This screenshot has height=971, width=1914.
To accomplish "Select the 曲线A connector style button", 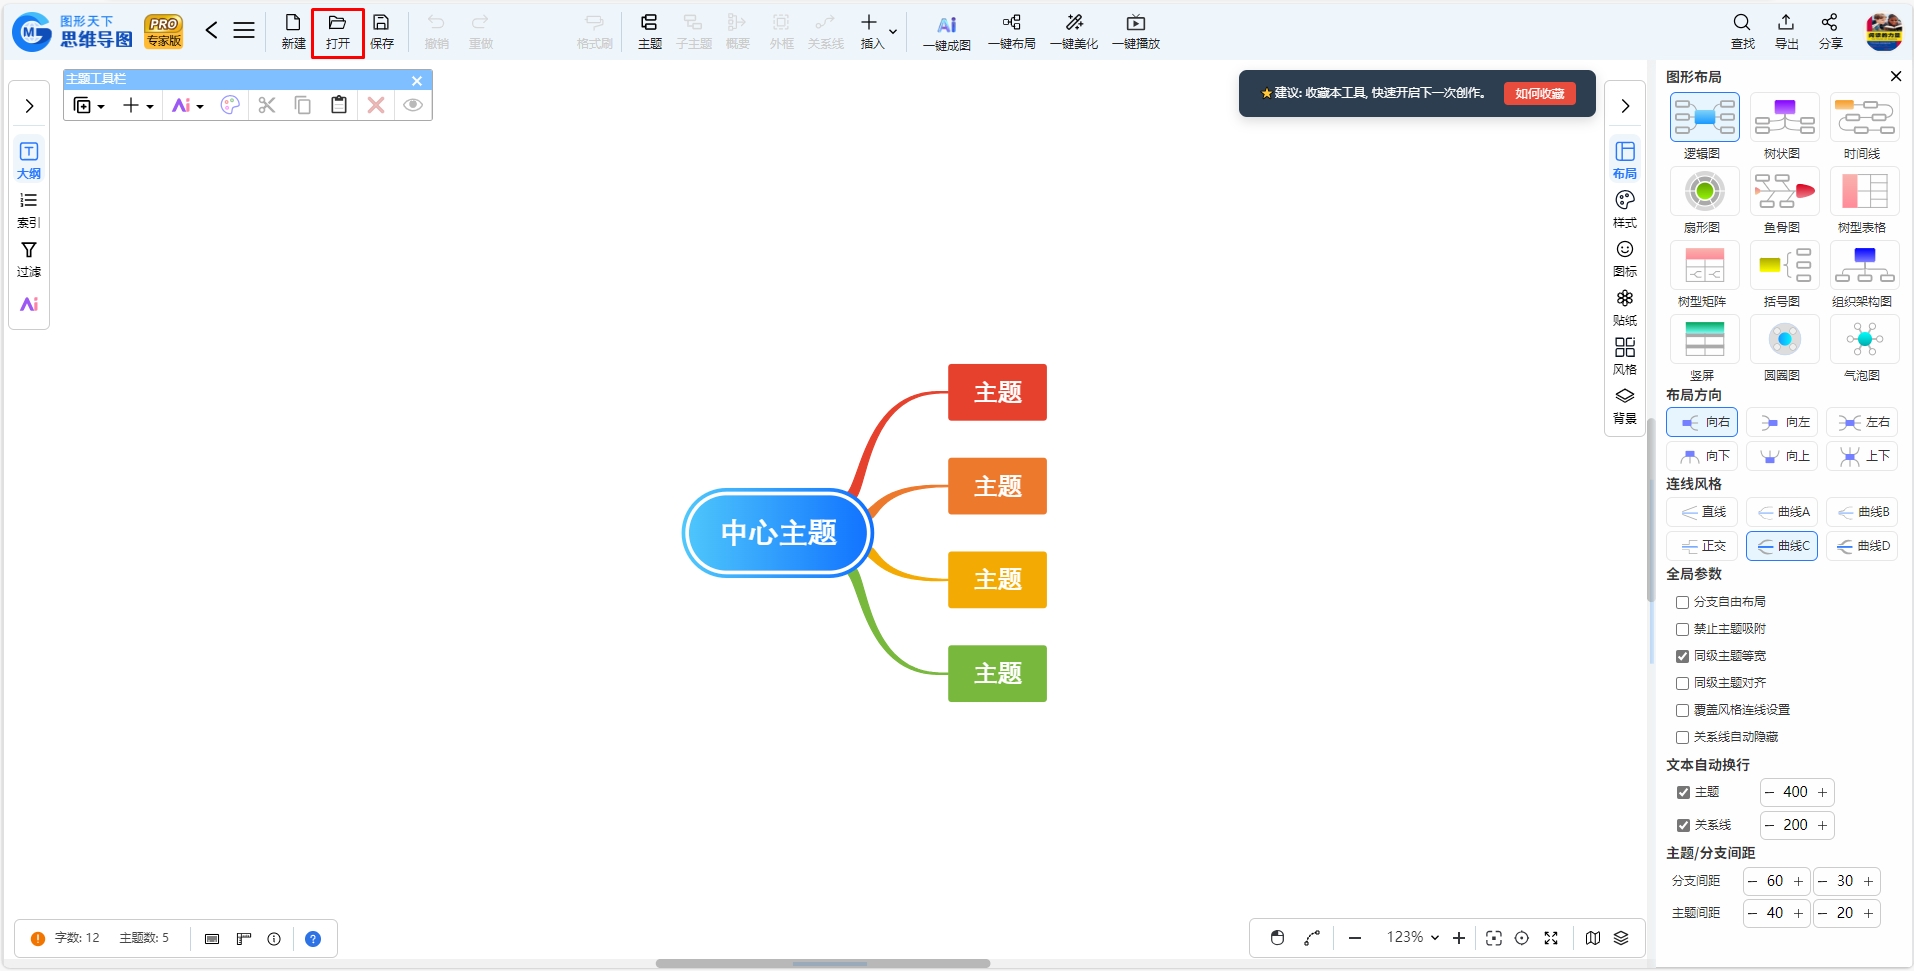I will [x=1782, y=512].
